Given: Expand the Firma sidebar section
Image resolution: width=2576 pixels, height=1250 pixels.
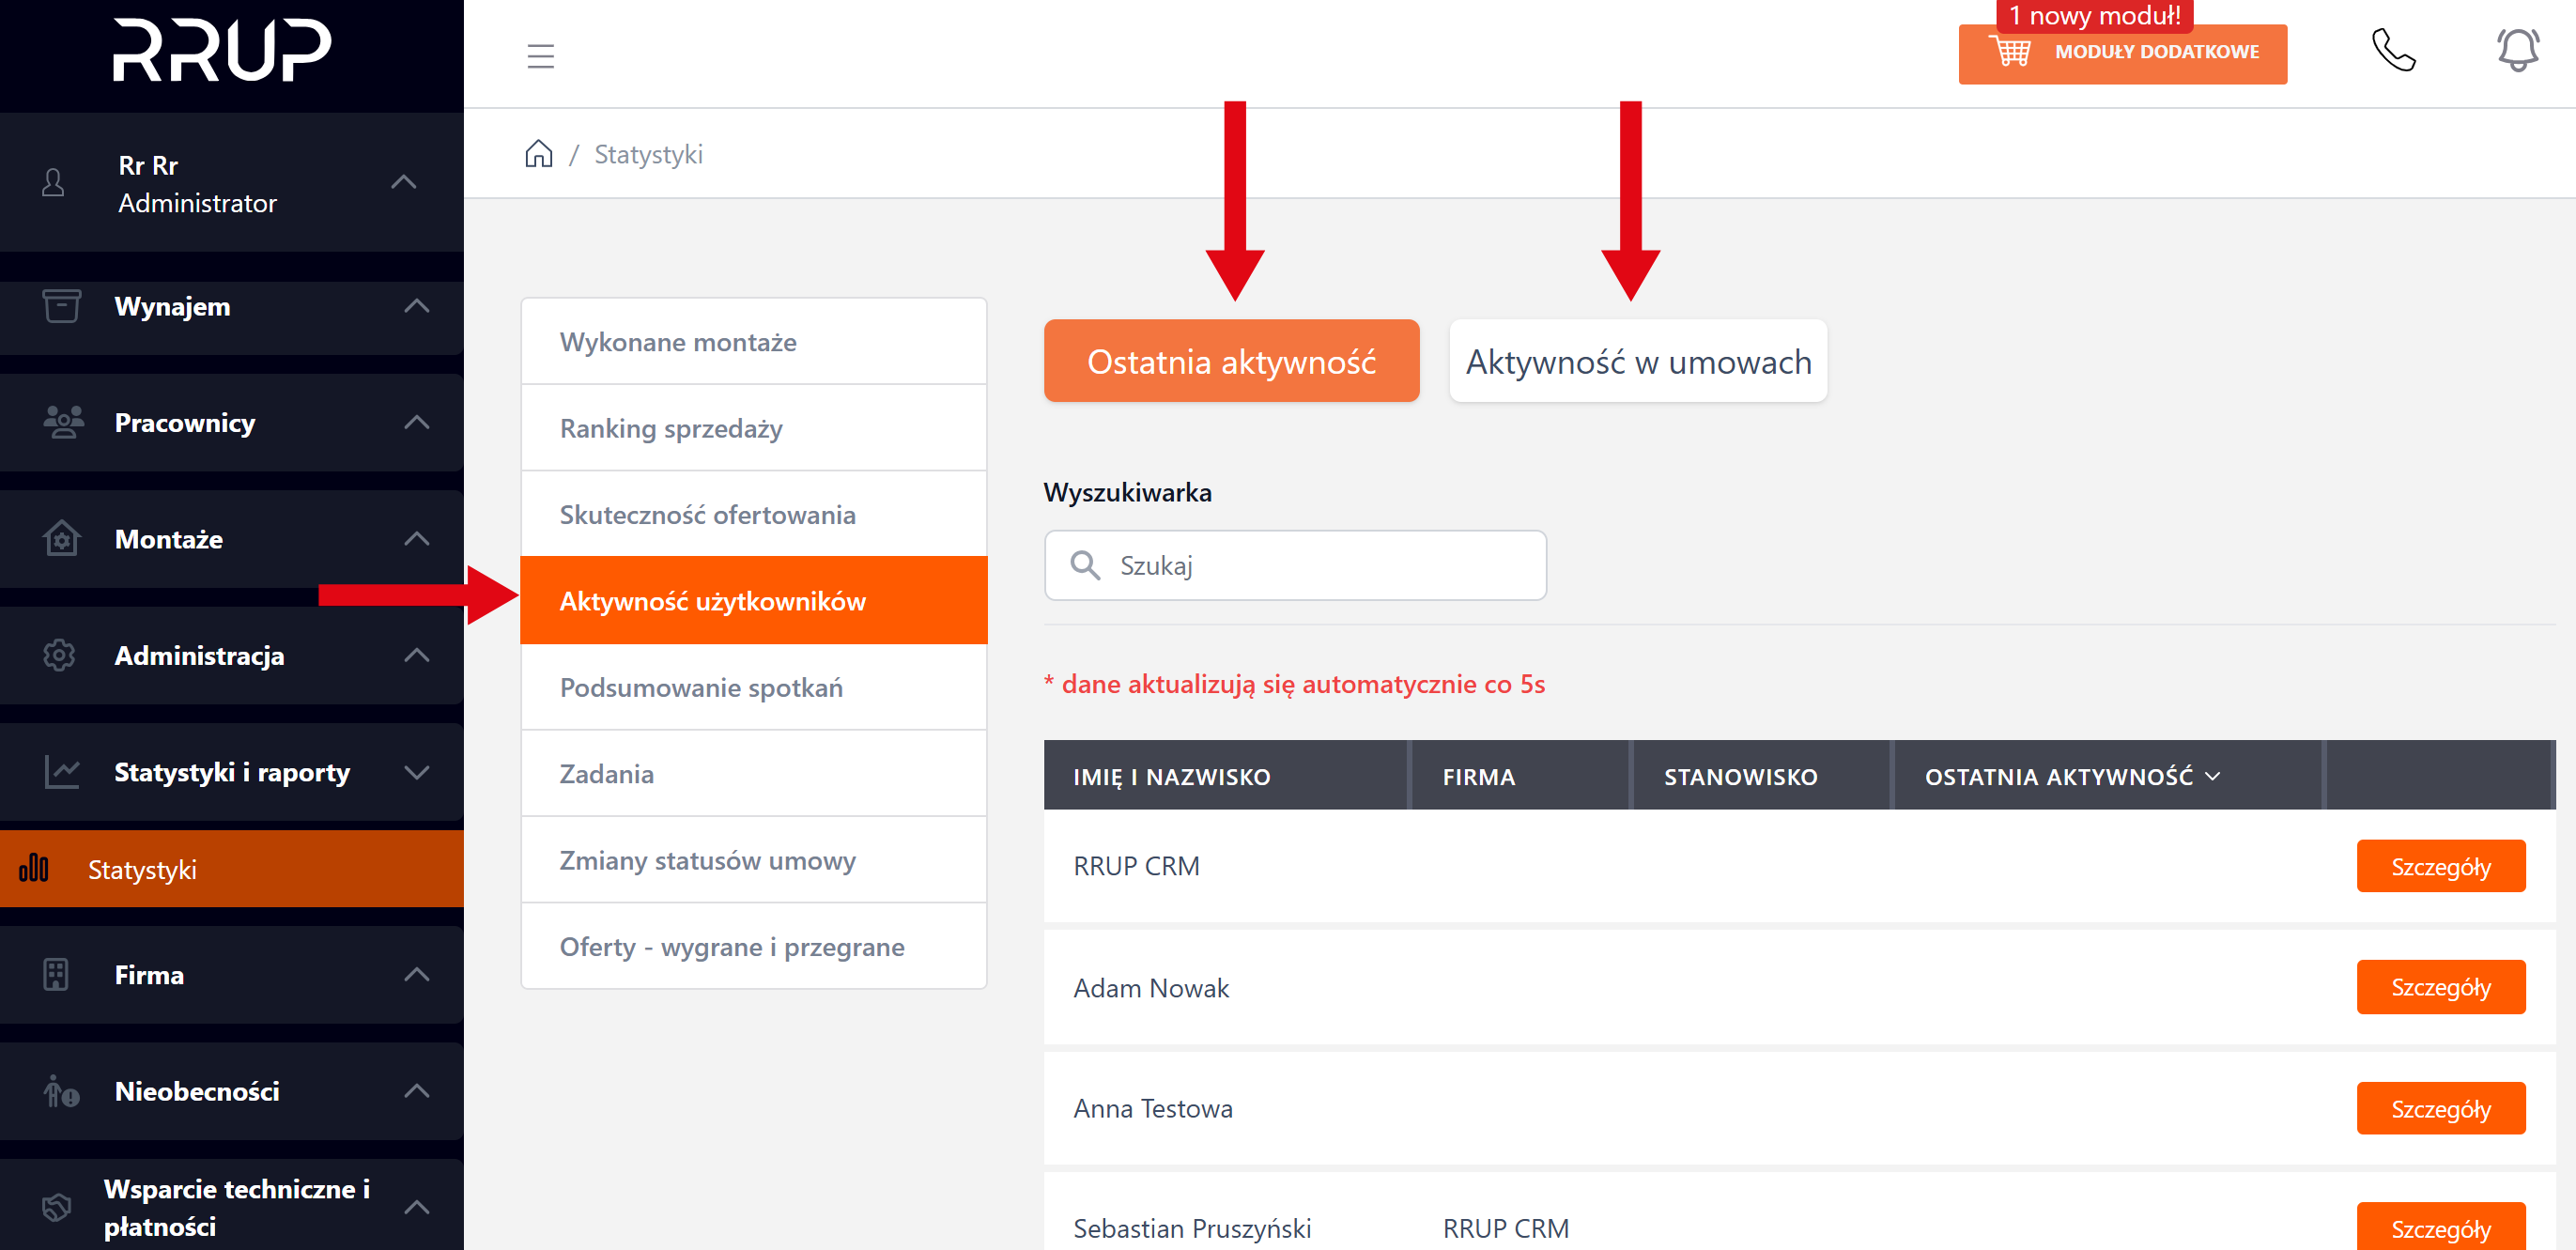Looking at the screenshot, I should coord(416,974).
